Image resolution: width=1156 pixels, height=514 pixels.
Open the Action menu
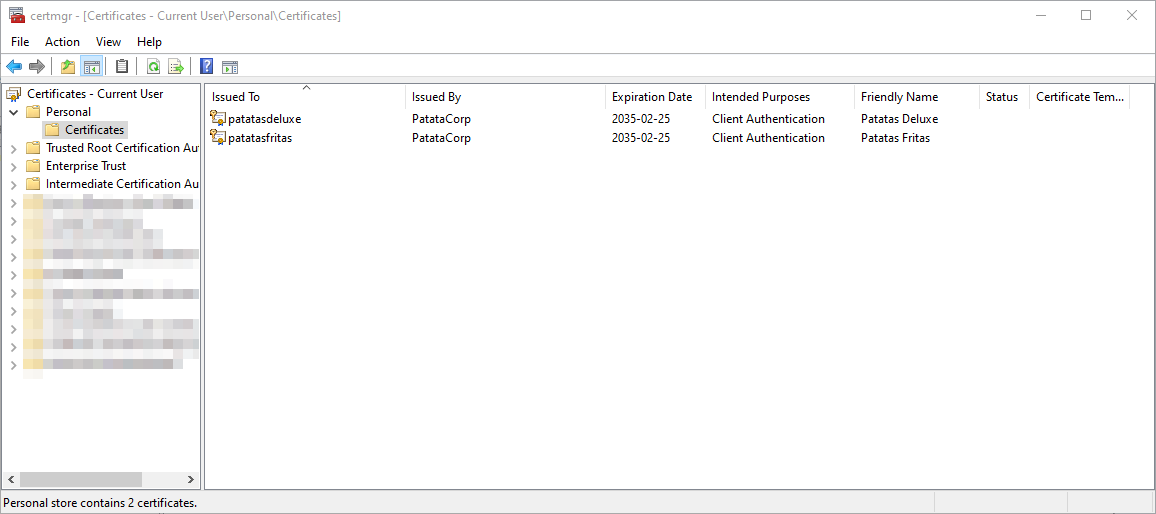(x=62, y=42)
